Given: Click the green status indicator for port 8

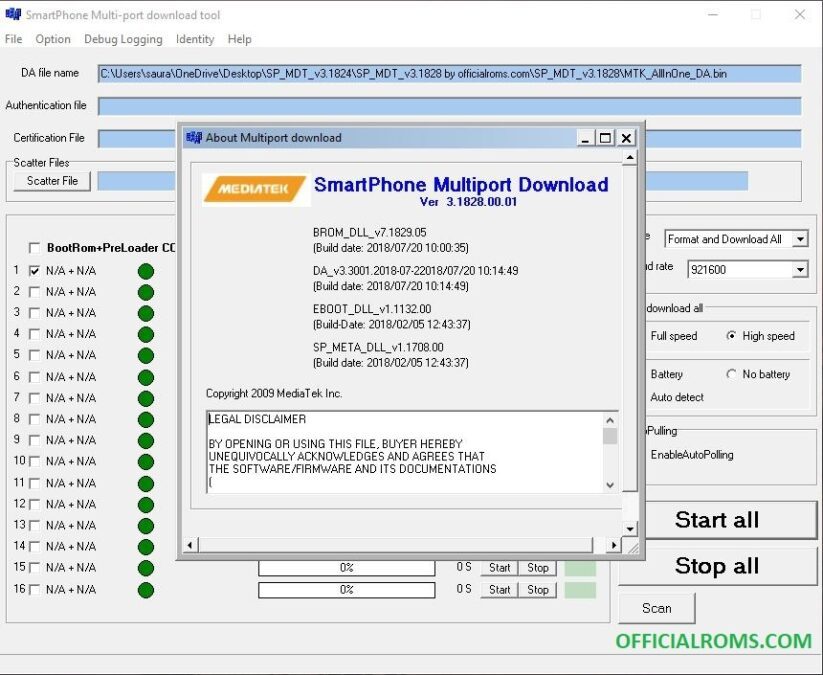Looking at the screenshot, I should [x=146, y=419].
